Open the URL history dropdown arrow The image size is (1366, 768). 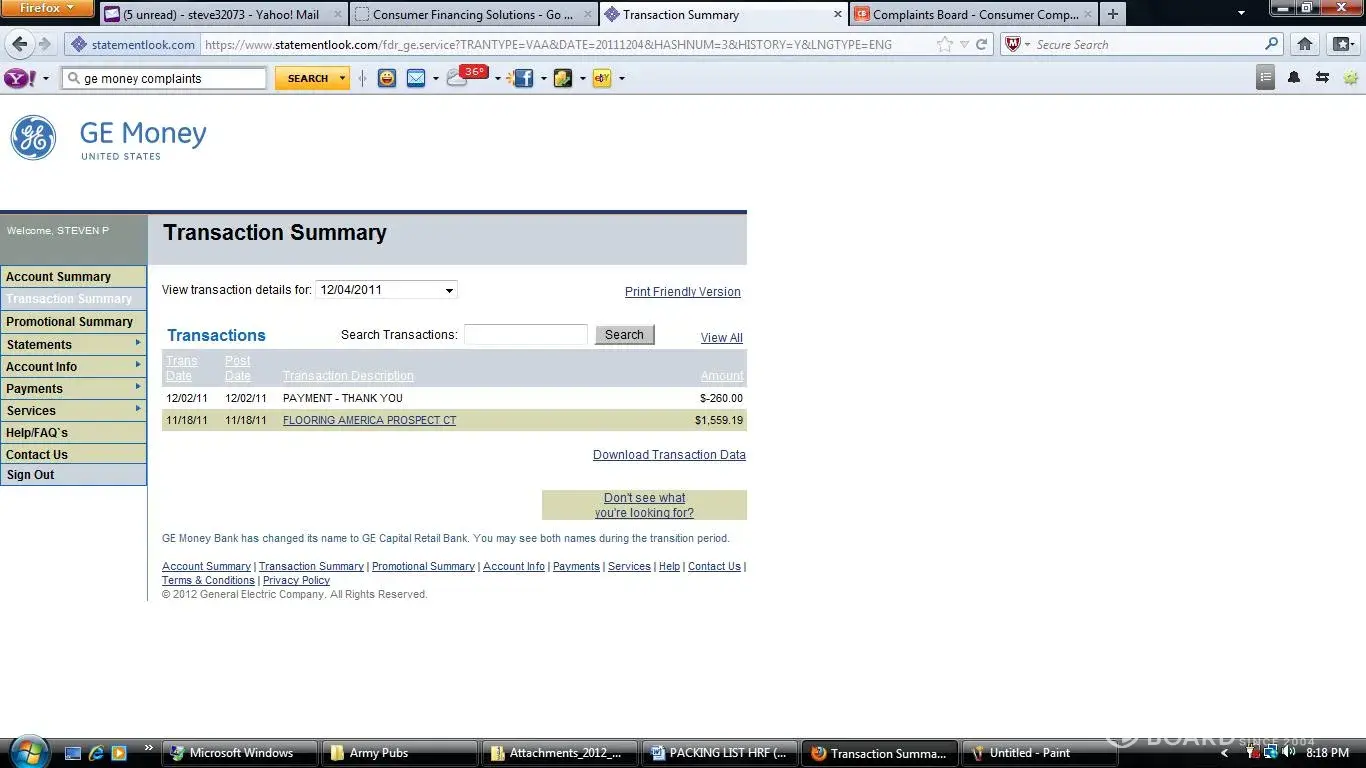point(964,44)
